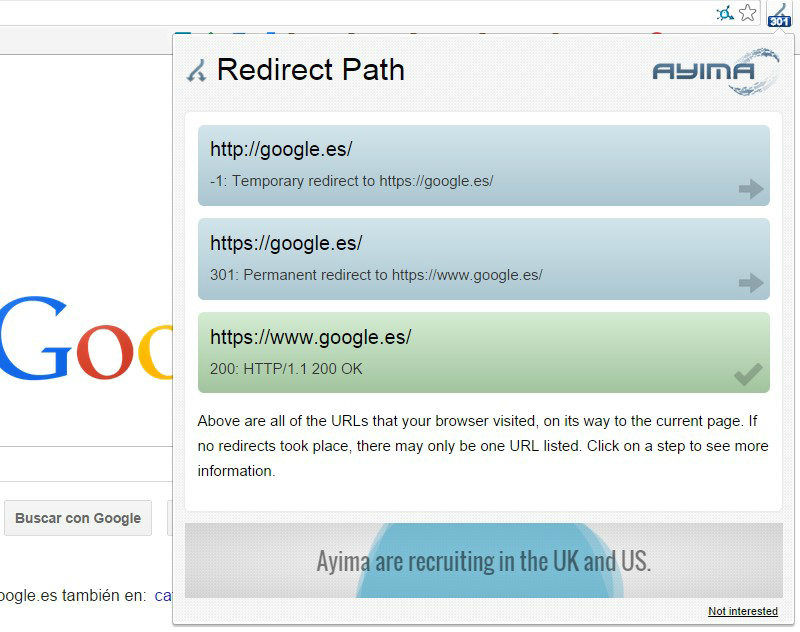The image size is (800, 632).
Task: Click checkmark icon on https://www.google.es/ step
Action: point(748,375)
